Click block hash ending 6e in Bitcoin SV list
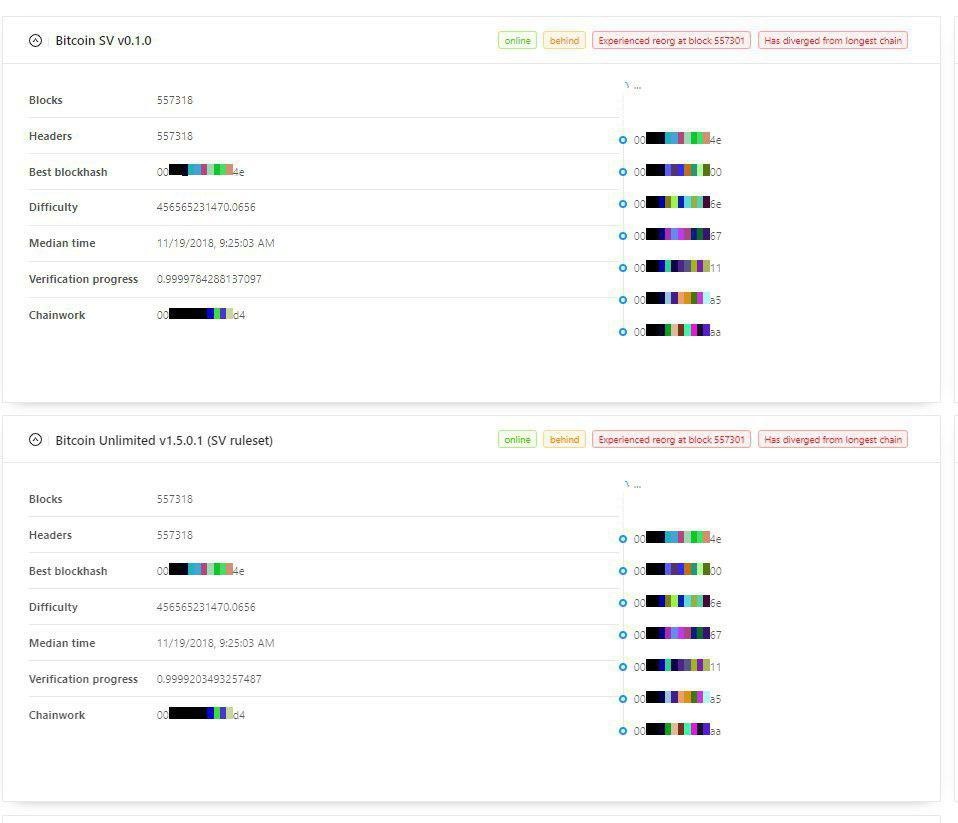 (x=678, y=203)
